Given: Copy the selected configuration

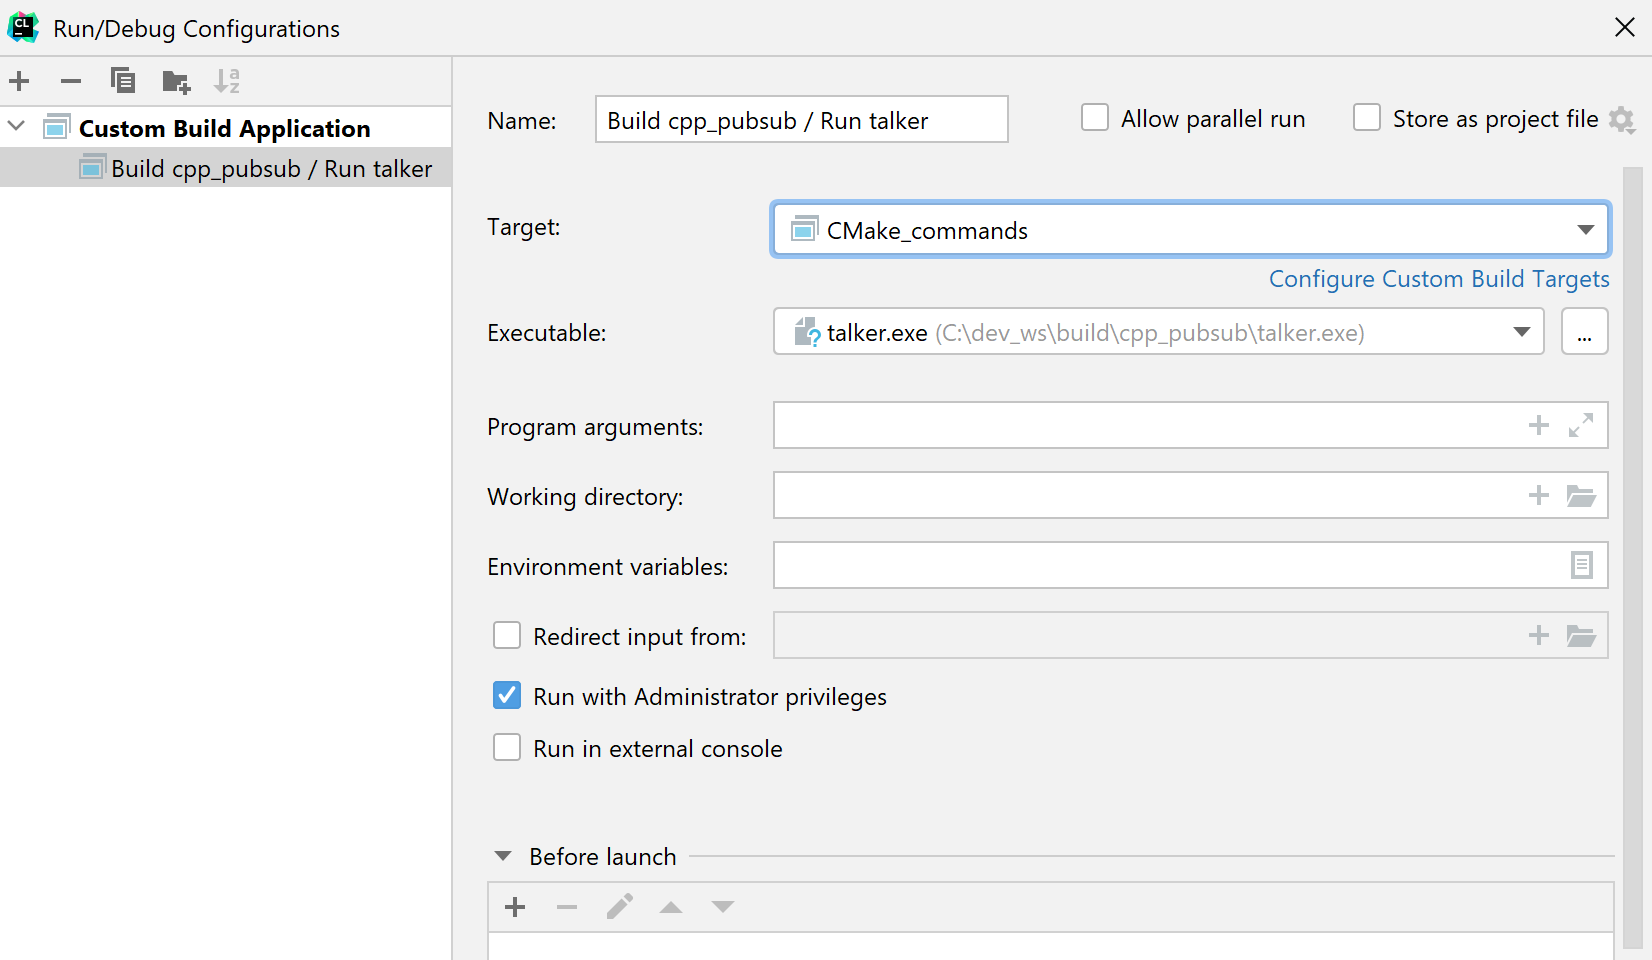Looking at the screenshot, I should coord(122,81).
